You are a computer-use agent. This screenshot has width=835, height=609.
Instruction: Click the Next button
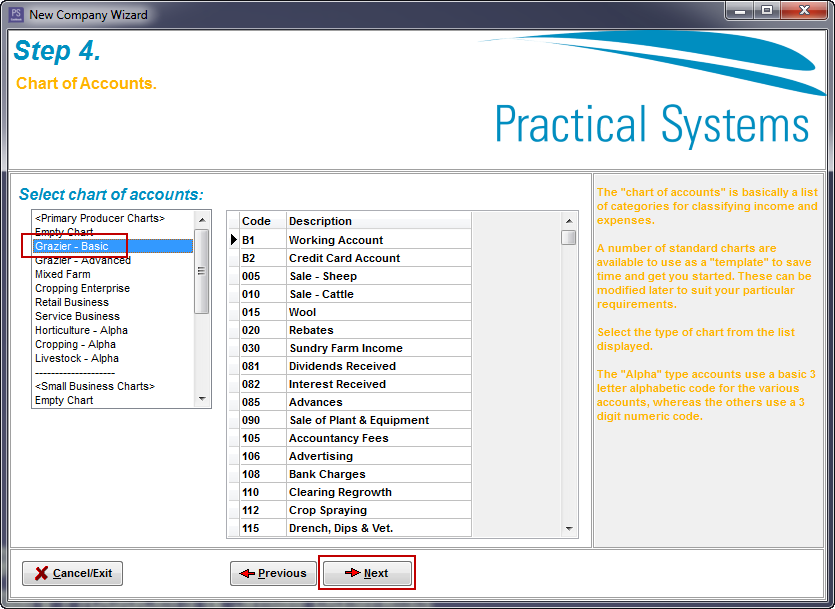[x=367, y=573]
